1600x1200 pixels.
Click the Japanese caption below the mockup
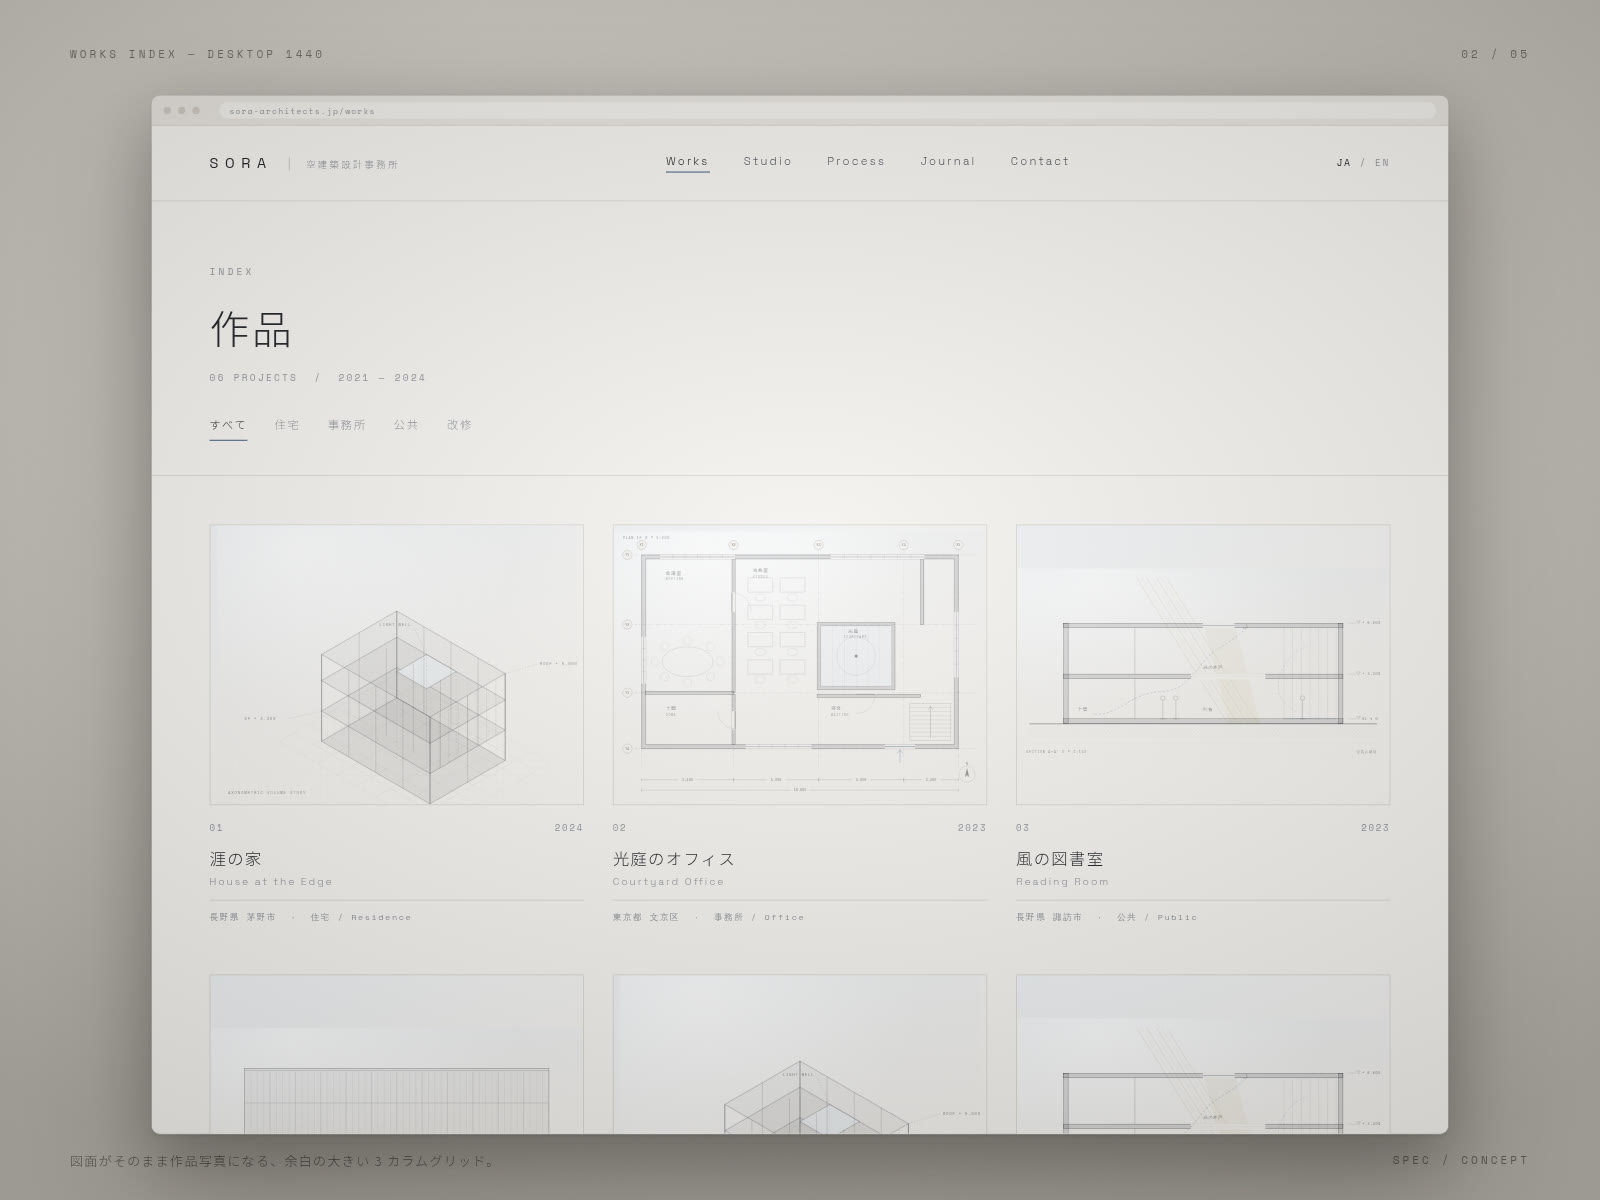[283, 1161]
